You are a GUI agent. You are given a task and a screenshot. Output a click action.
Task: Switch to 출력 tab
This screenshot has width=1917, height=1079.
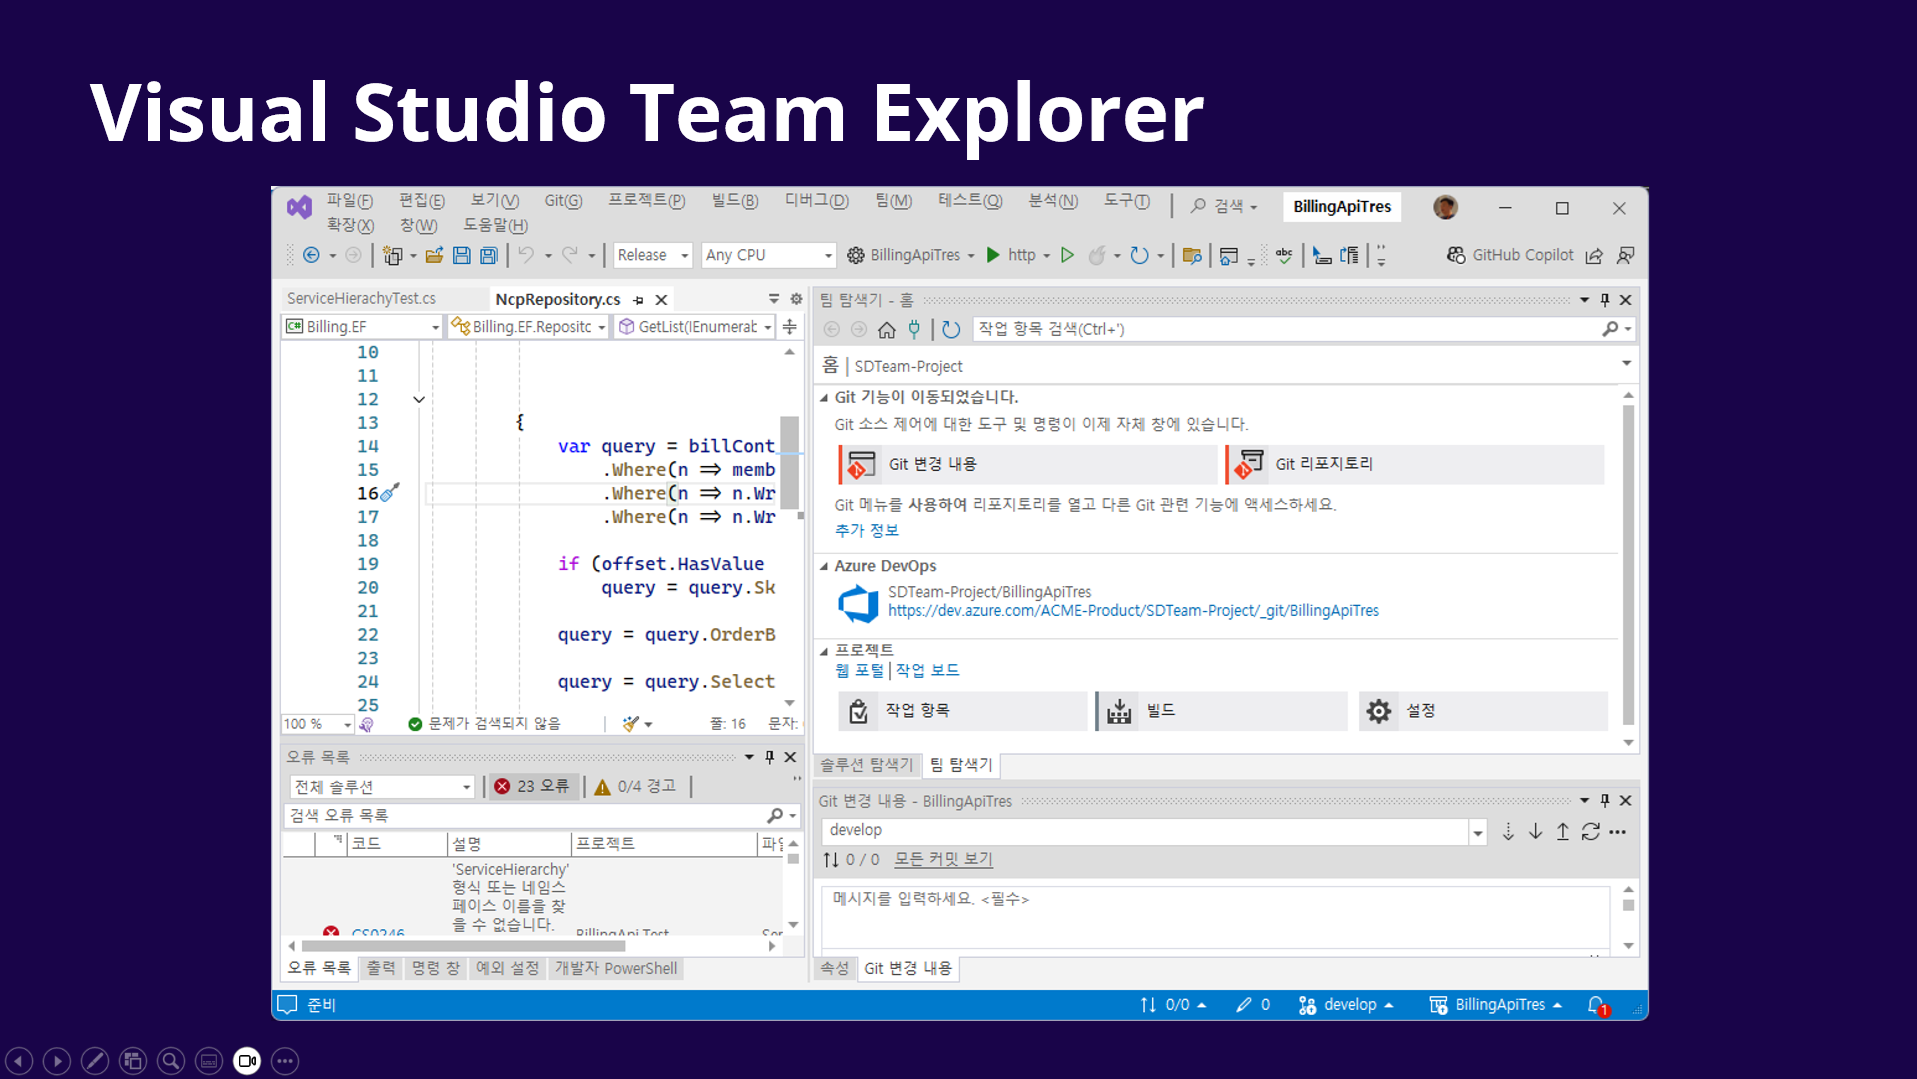(380, 968)
